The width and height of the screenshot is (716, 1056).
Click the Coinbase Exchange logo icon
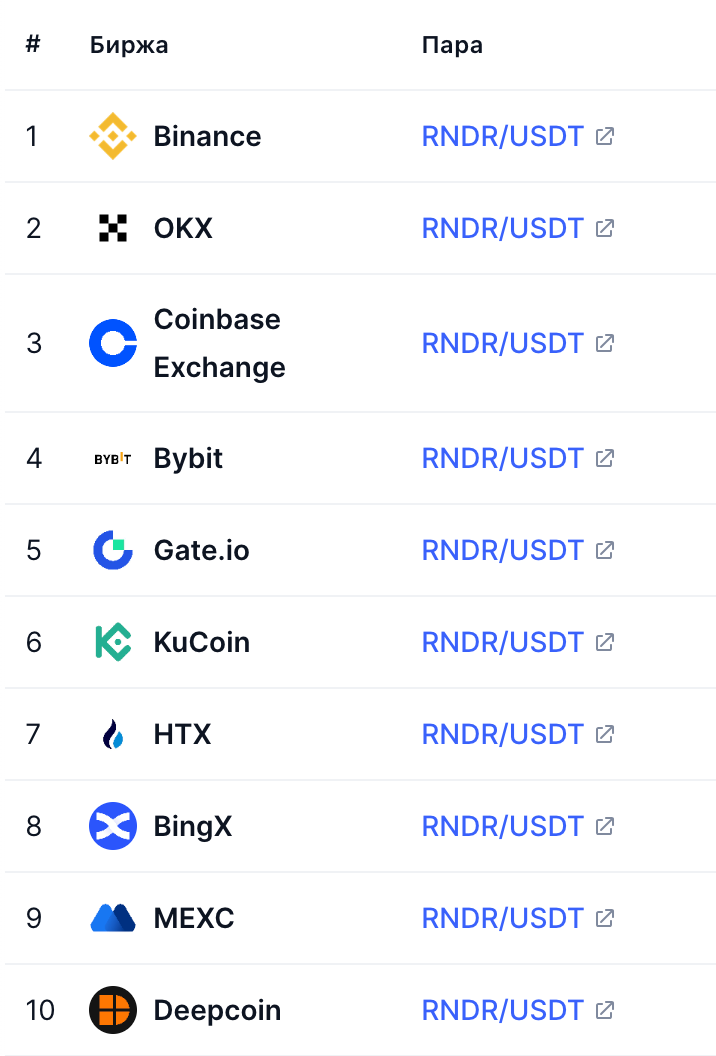(x=113, y=343)
